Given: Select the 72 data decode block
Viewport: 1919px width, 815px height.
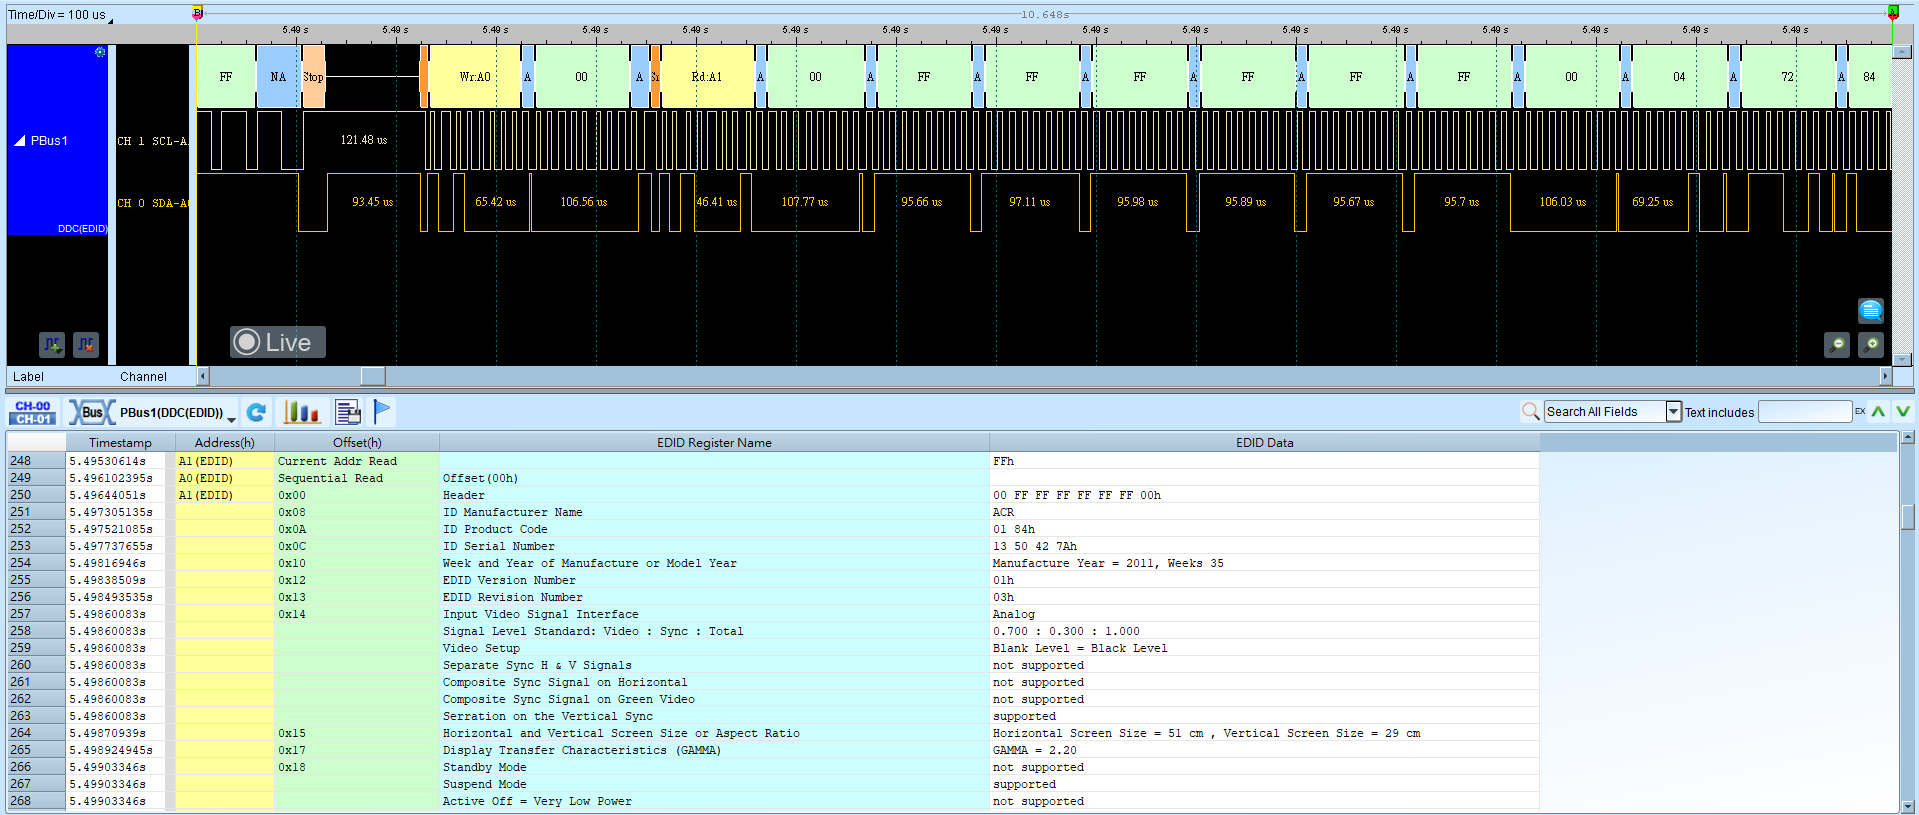Looking at the screenshot, I should [x=1787, y=77].
